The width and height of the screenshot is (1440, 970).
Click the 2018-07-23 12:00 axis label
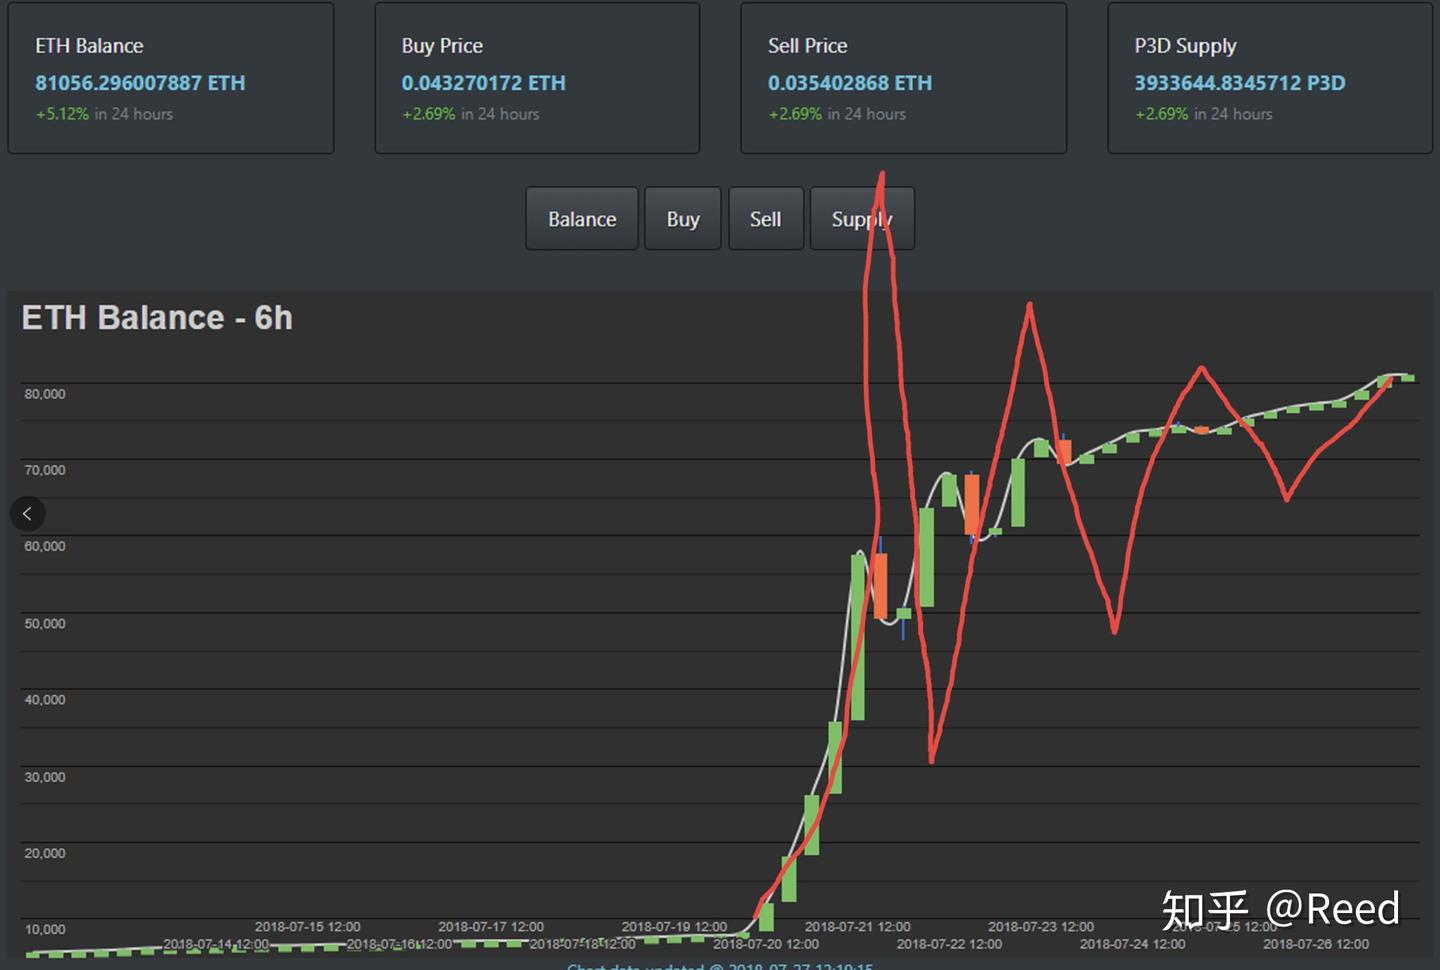[1041, 927]
